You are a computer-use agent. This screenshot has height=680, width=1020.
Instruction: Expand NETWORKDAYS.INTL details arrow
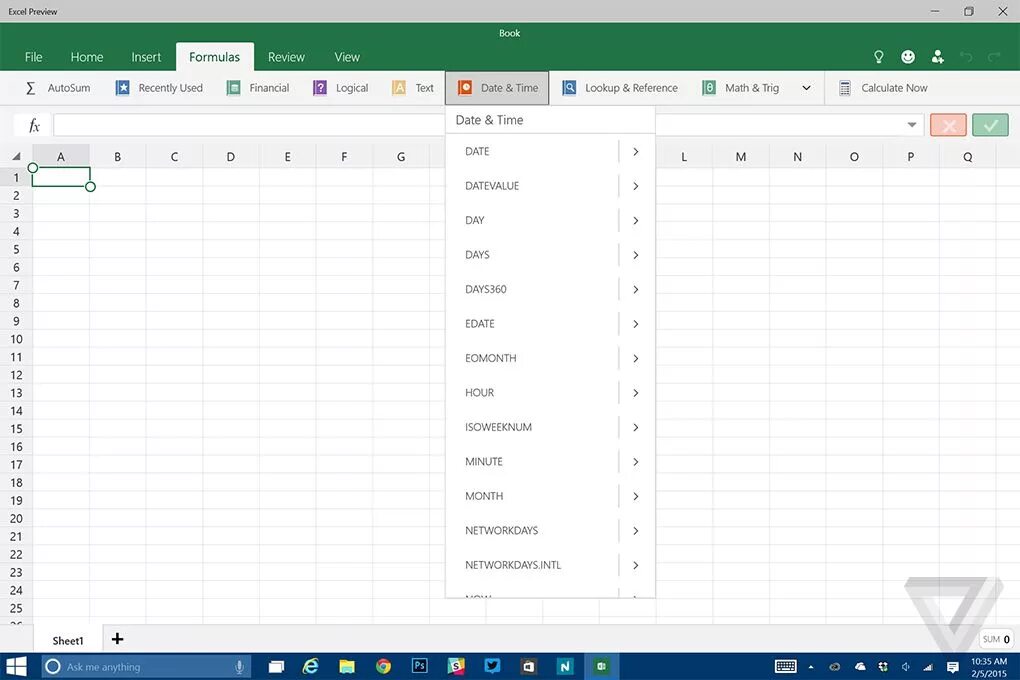(636, 565)
